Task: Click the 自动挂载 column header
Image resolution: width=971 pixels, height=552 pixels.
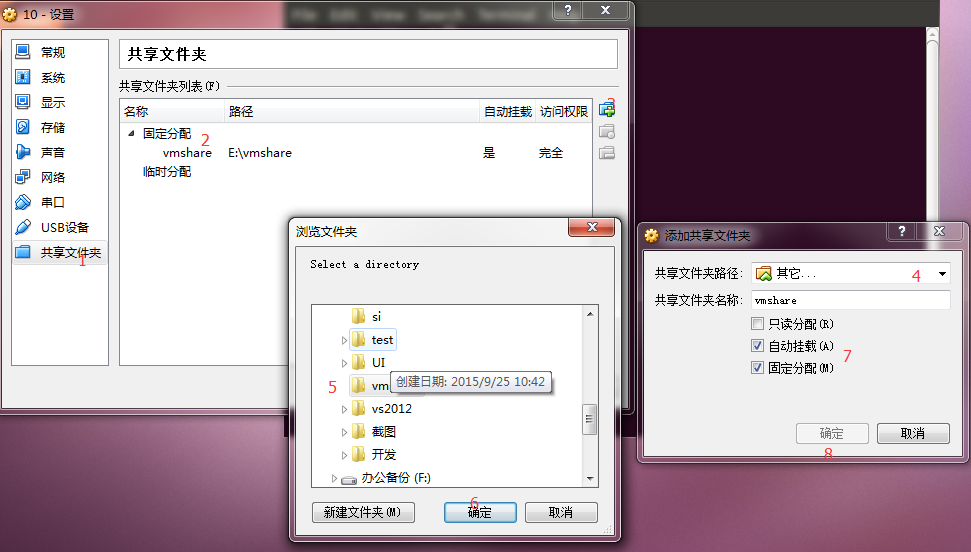Action: click(508, 112)
